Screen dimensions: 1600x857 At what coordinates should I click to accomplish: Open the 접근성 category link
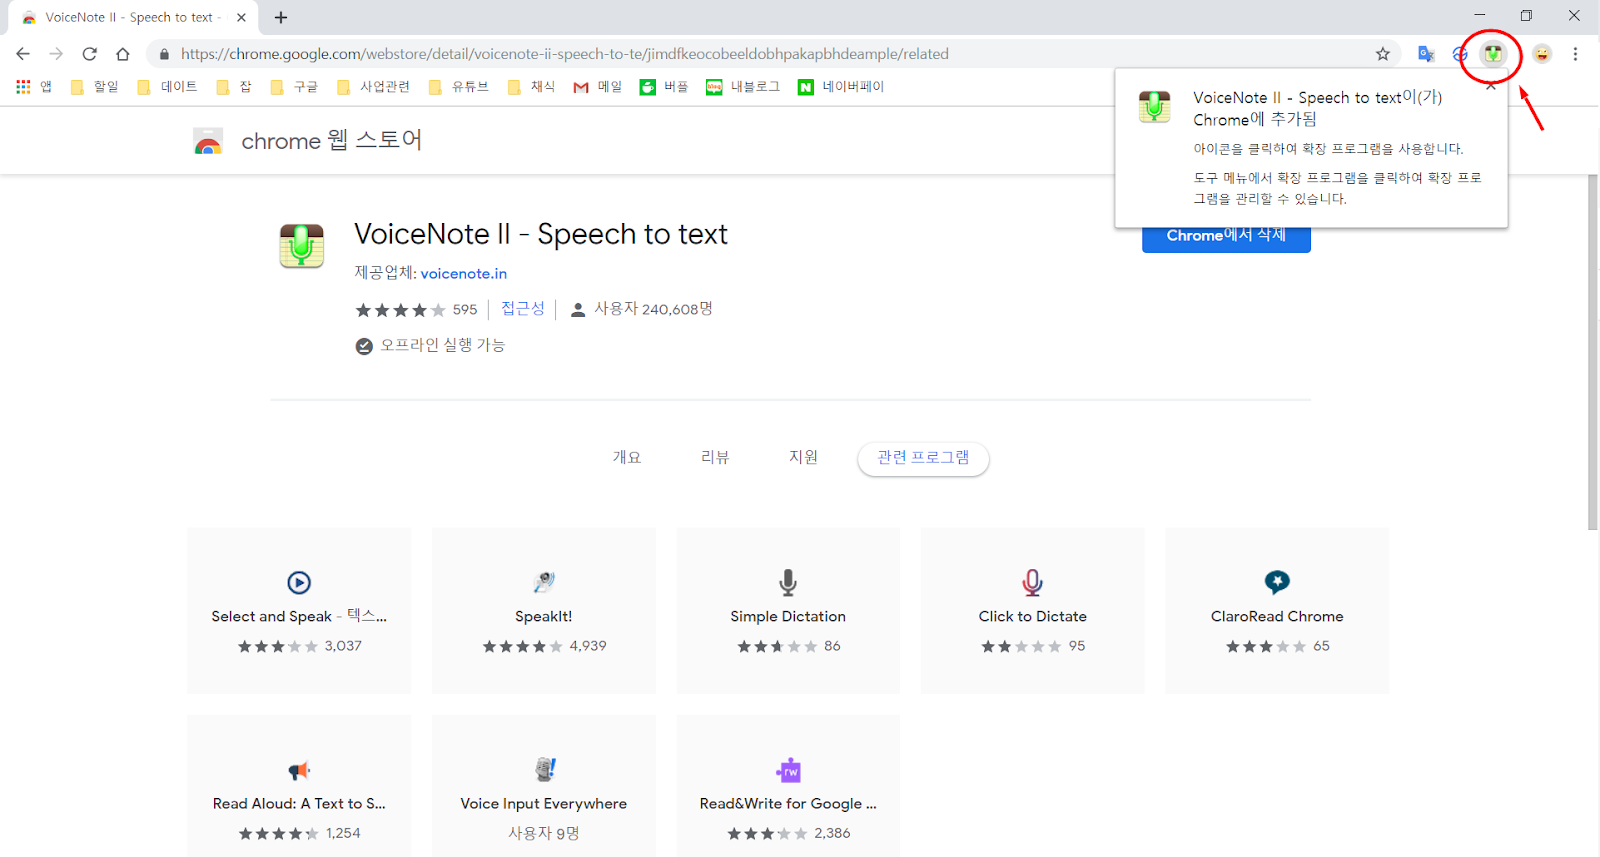click(522, 309)
